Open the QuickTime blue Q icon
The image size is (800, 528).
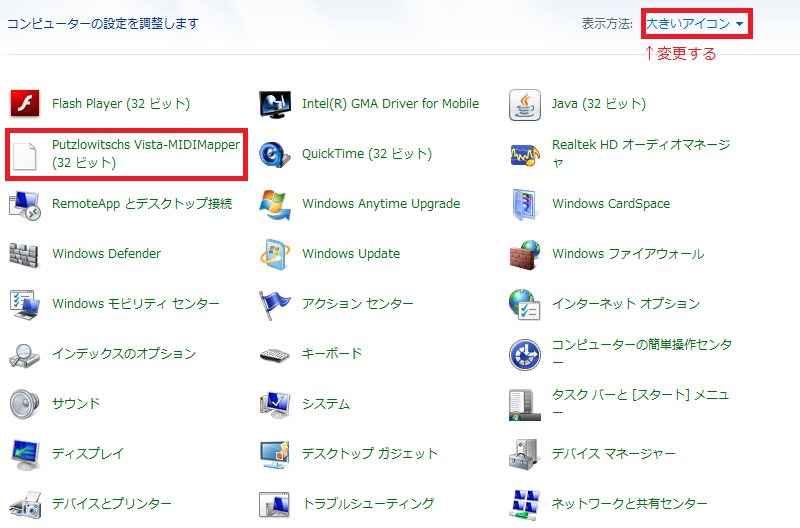pos(274,155)
